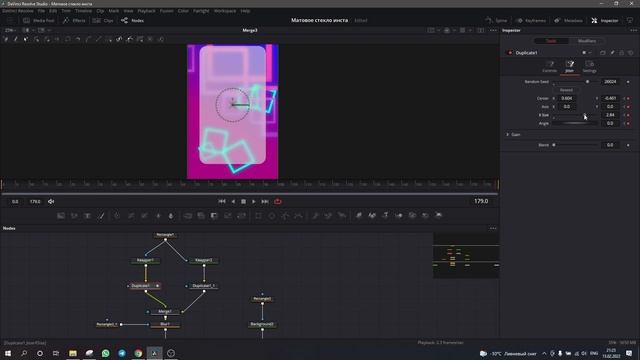Toggle Duplicate1 enable switch in Inspector
The height and width of the screenshot is (360, 640).
[509, 53]
